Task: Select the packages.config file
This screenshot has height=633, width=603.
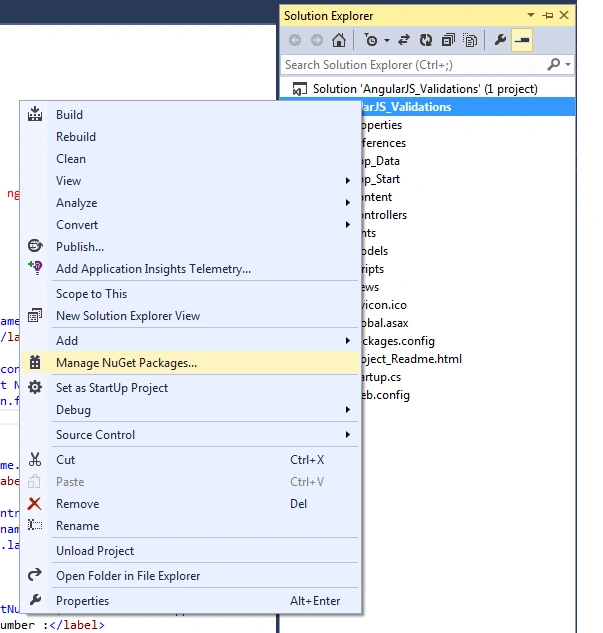Action: coord(398,341)
